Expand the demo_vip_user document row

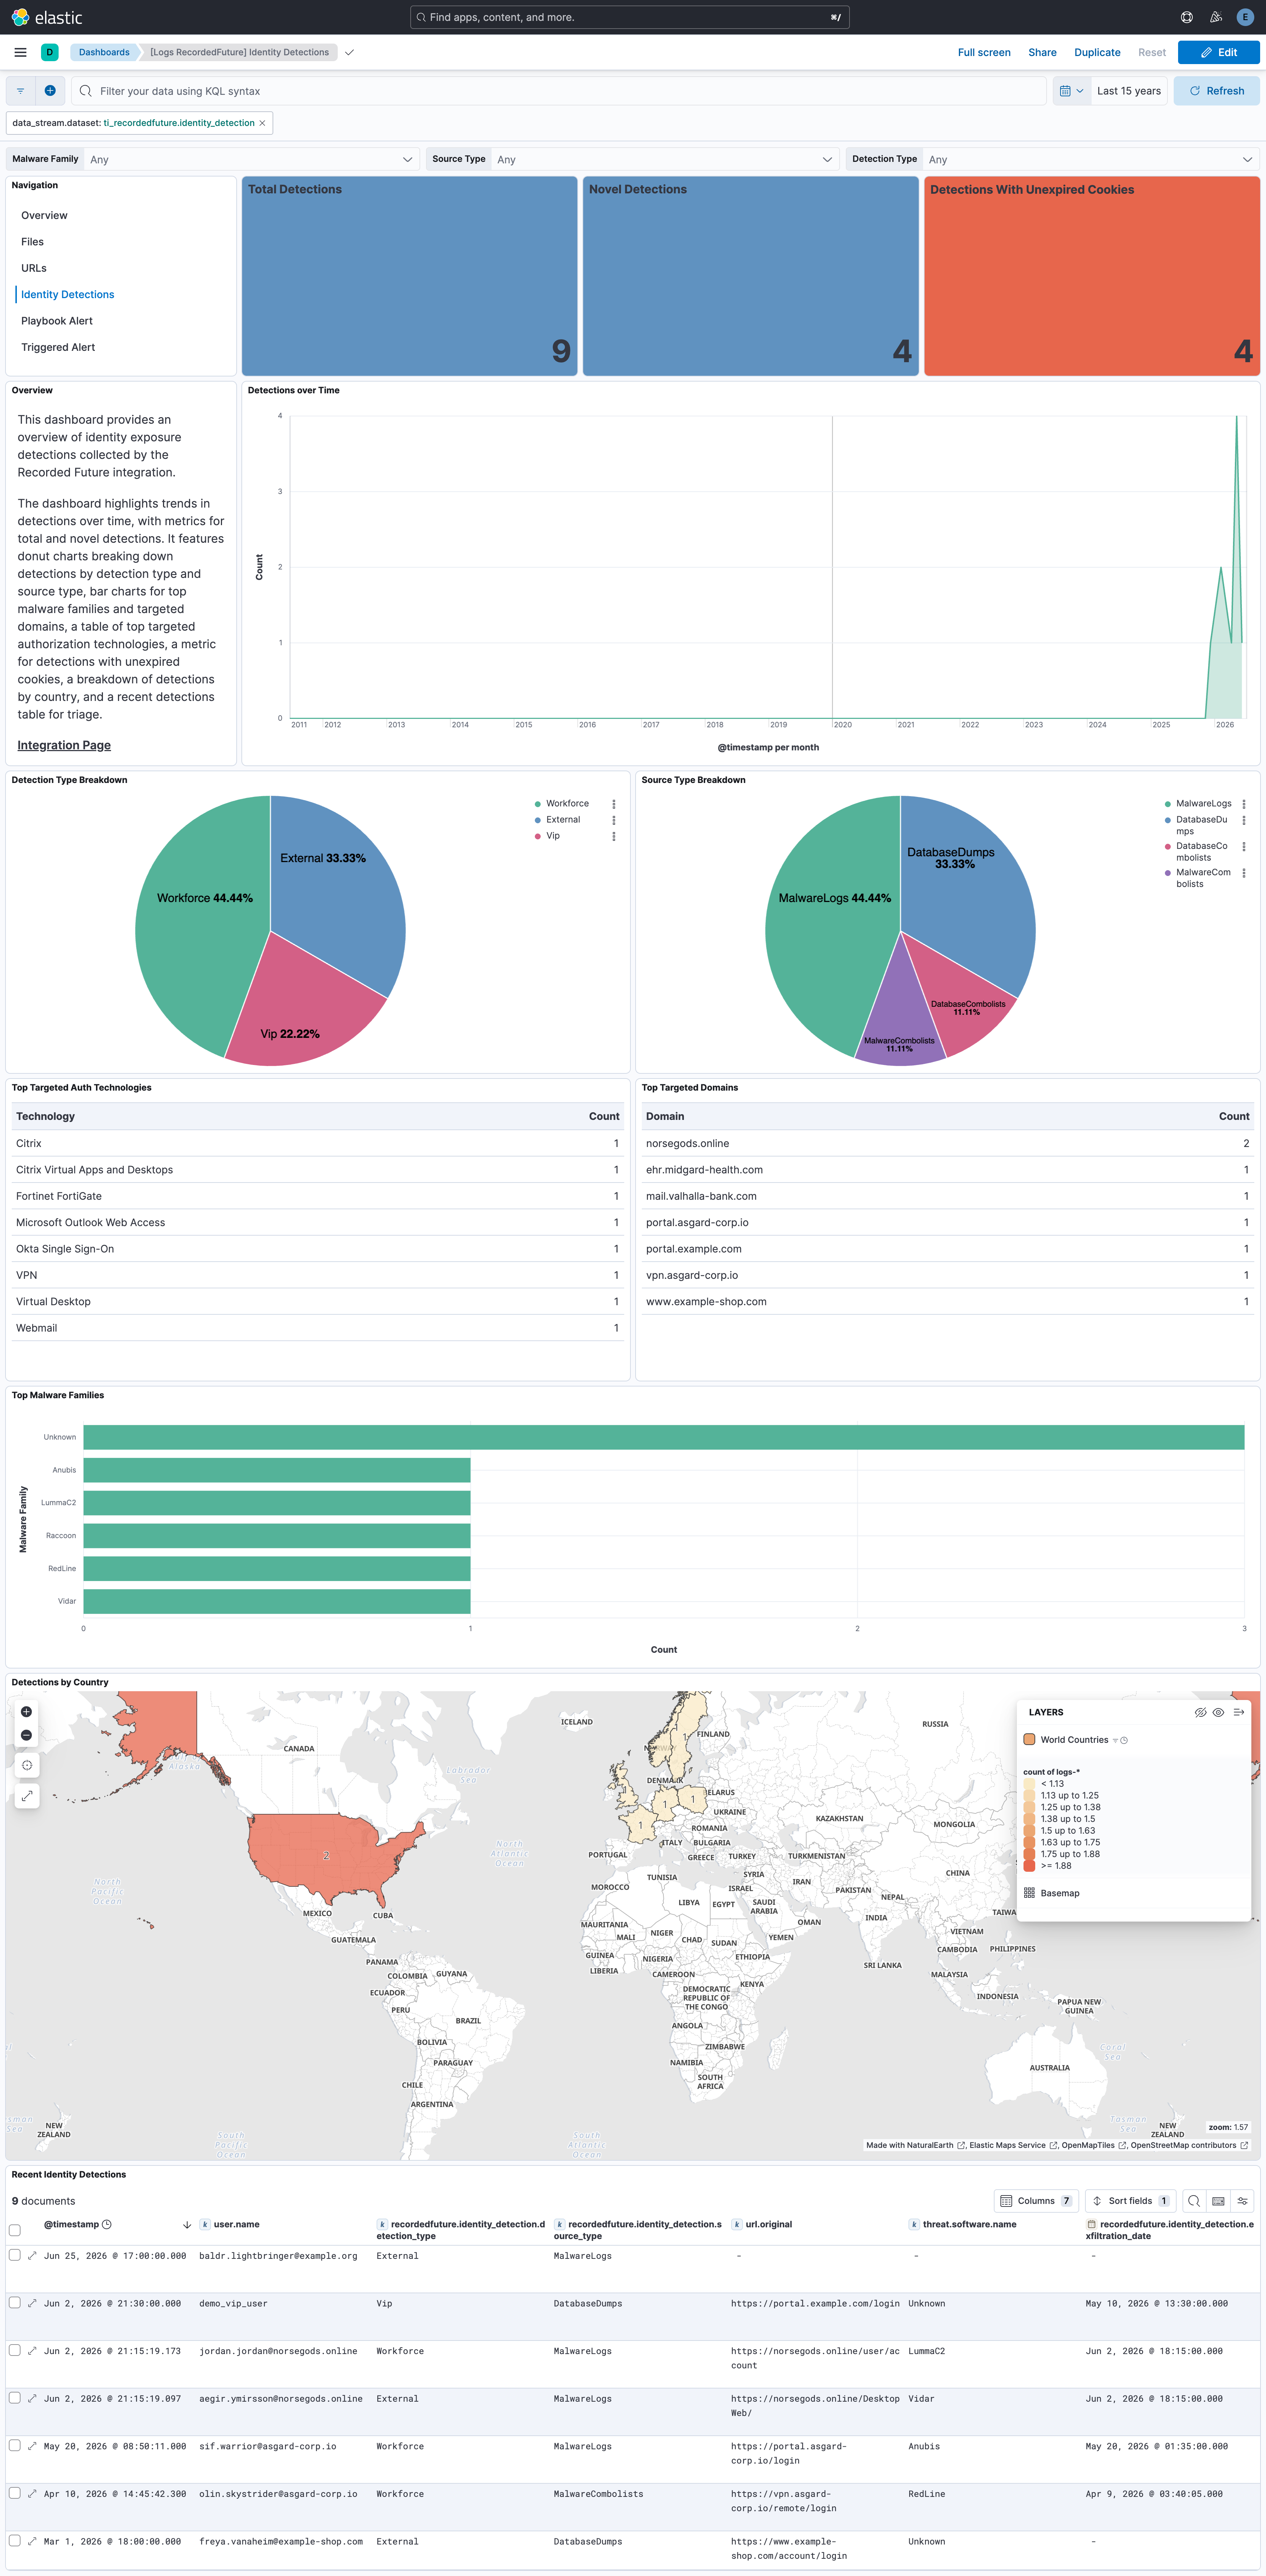coord(32,2303)
